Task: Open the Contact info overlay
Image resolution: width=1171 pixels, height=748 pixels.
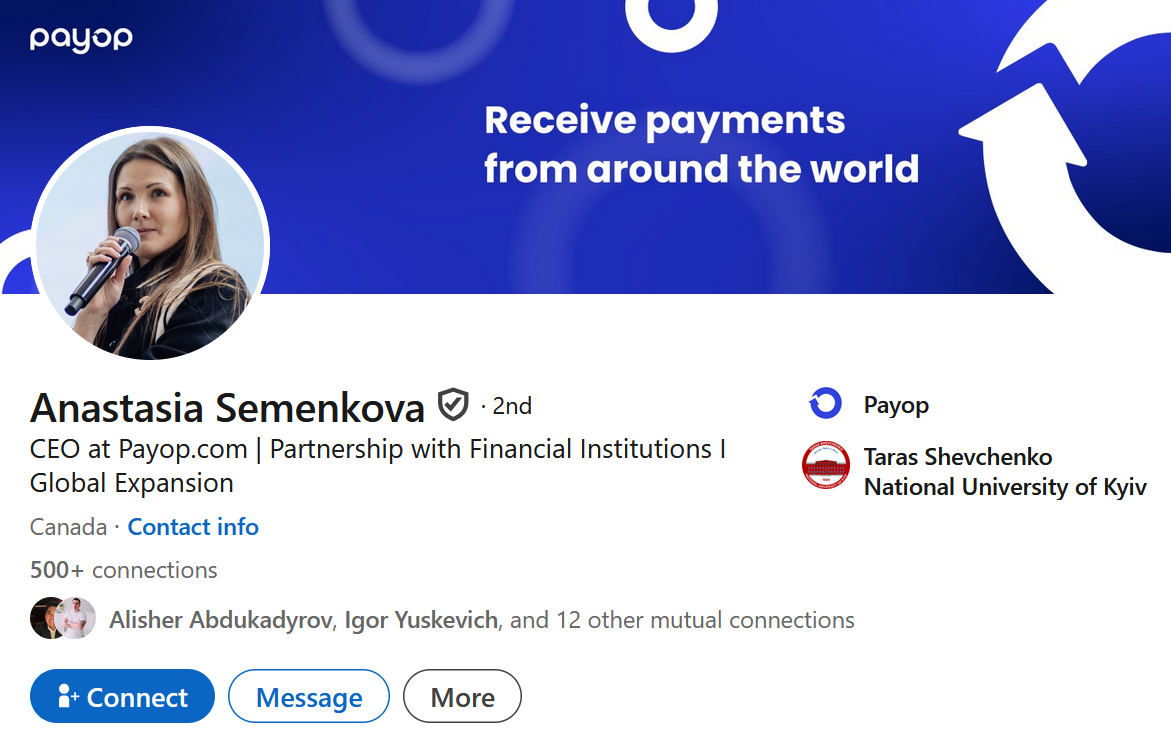Action: pos(193,527)
